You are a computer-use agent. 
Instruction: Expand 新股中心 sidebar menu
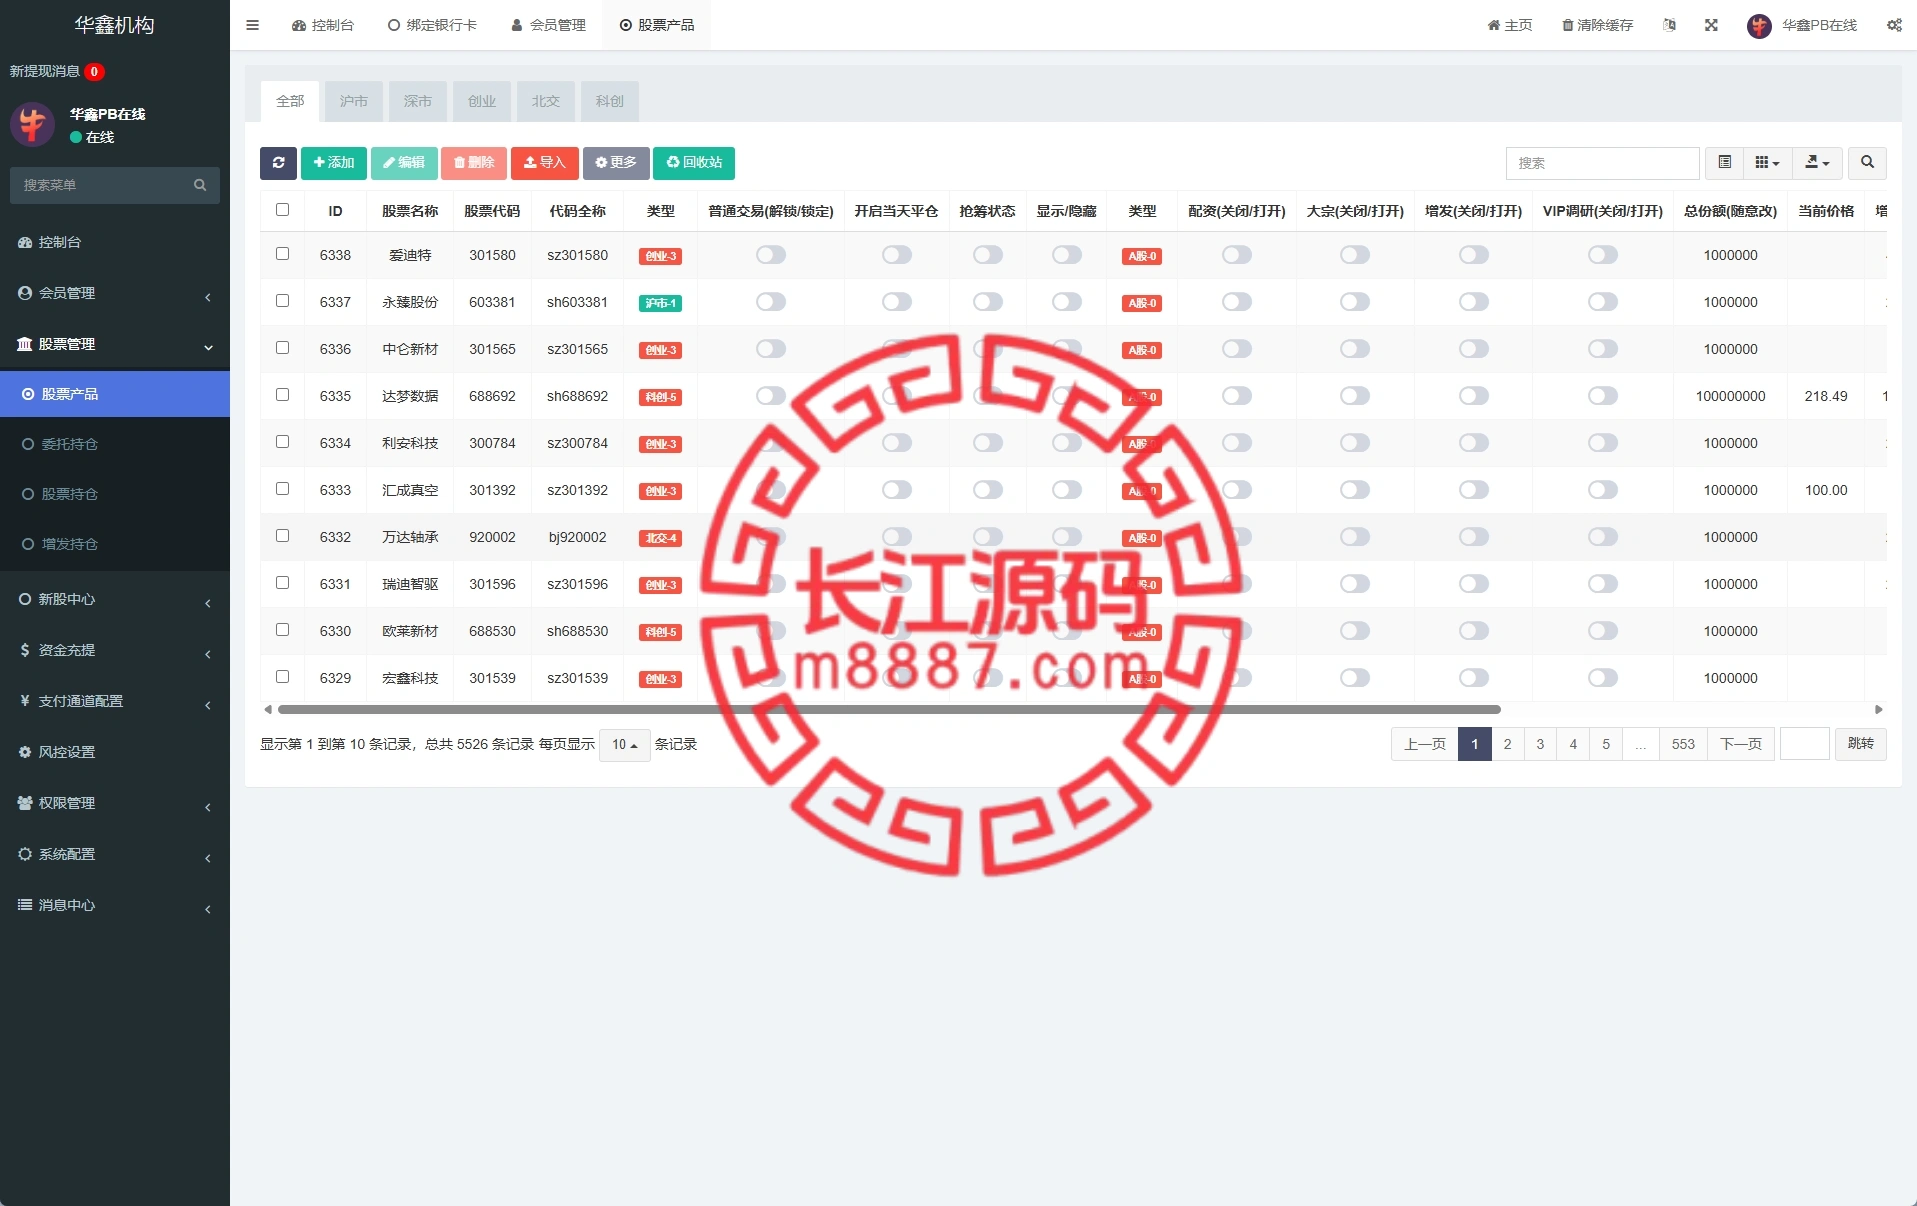pyautogui.click(x=115, y=599)
